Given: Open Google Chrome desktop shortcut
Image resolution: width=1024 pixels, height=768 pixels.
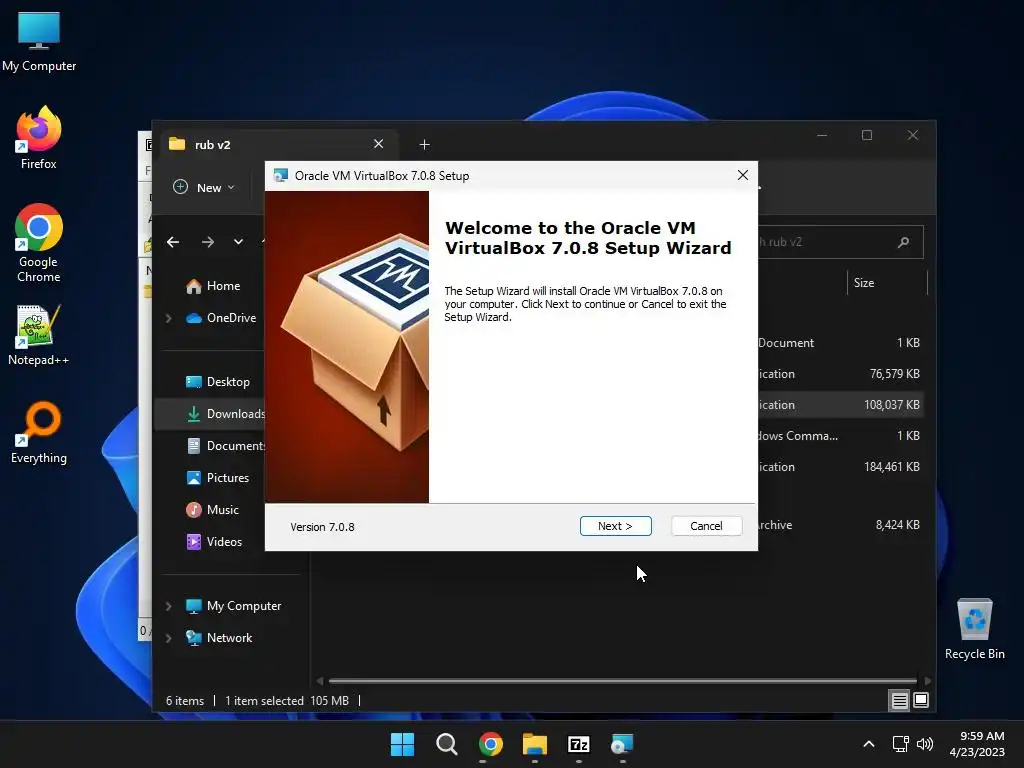Looking at the screenshot, I should [39, 243].
